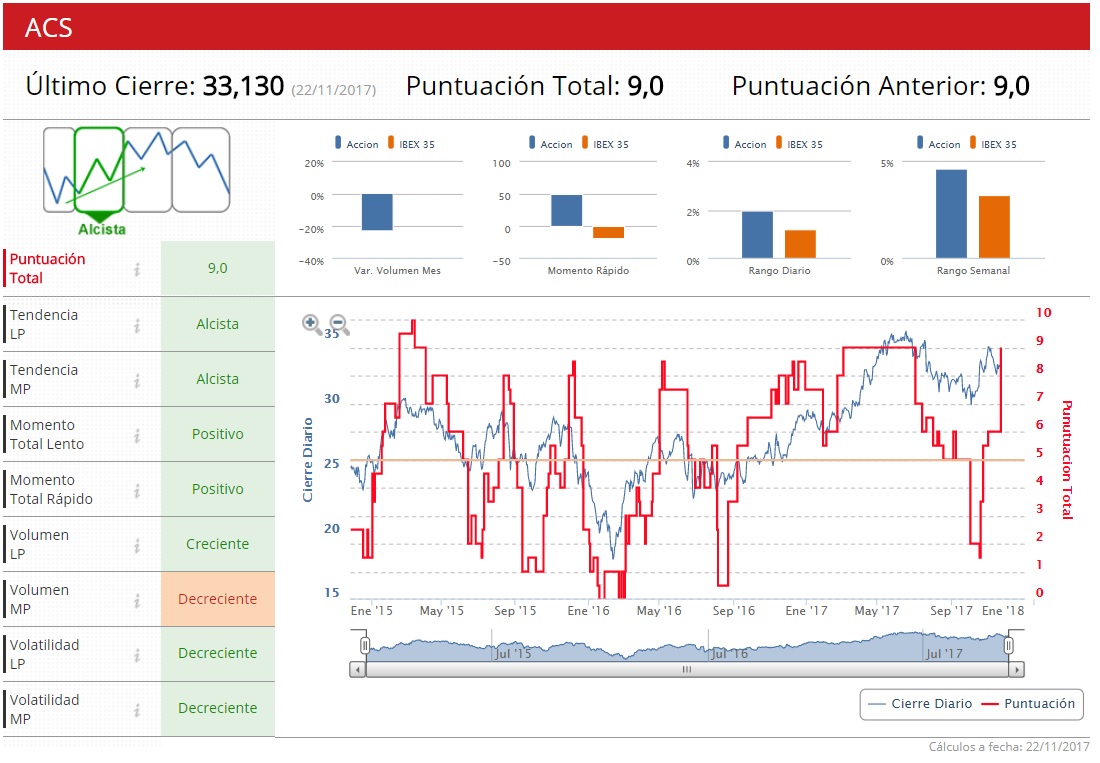Click the blue Accion bar in Momento Rápido
This screenshot has height=763, width=1100.
567,210
